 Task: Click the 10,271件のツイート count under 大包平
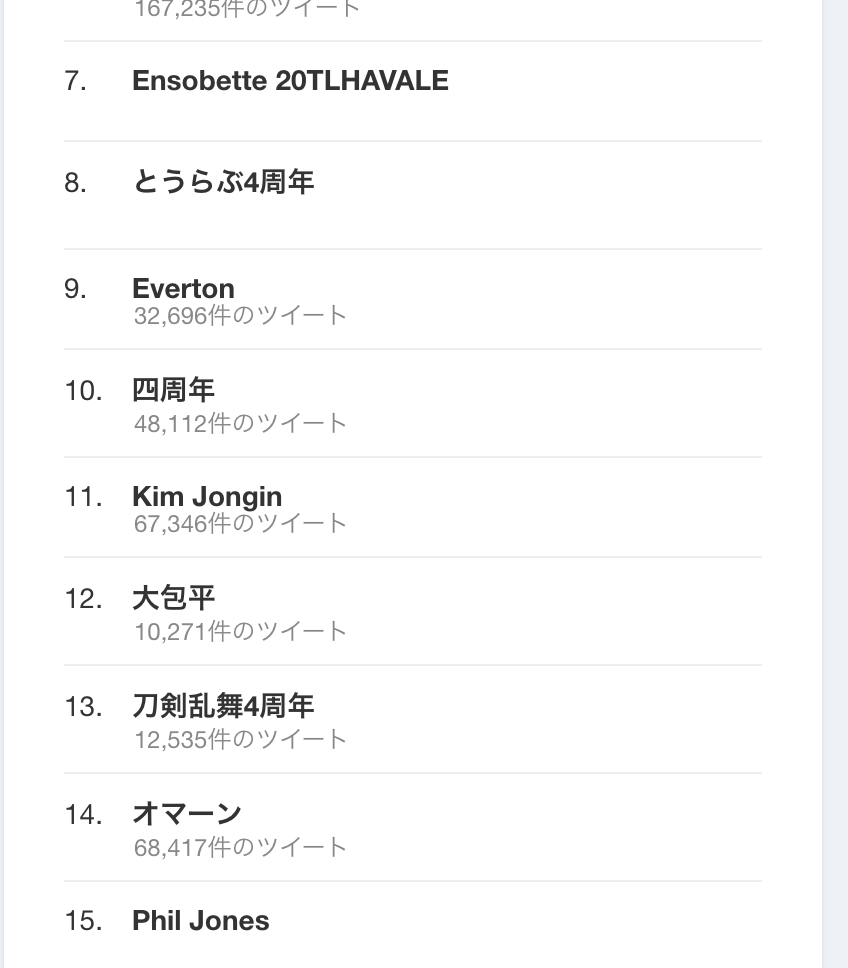(240, 632)
